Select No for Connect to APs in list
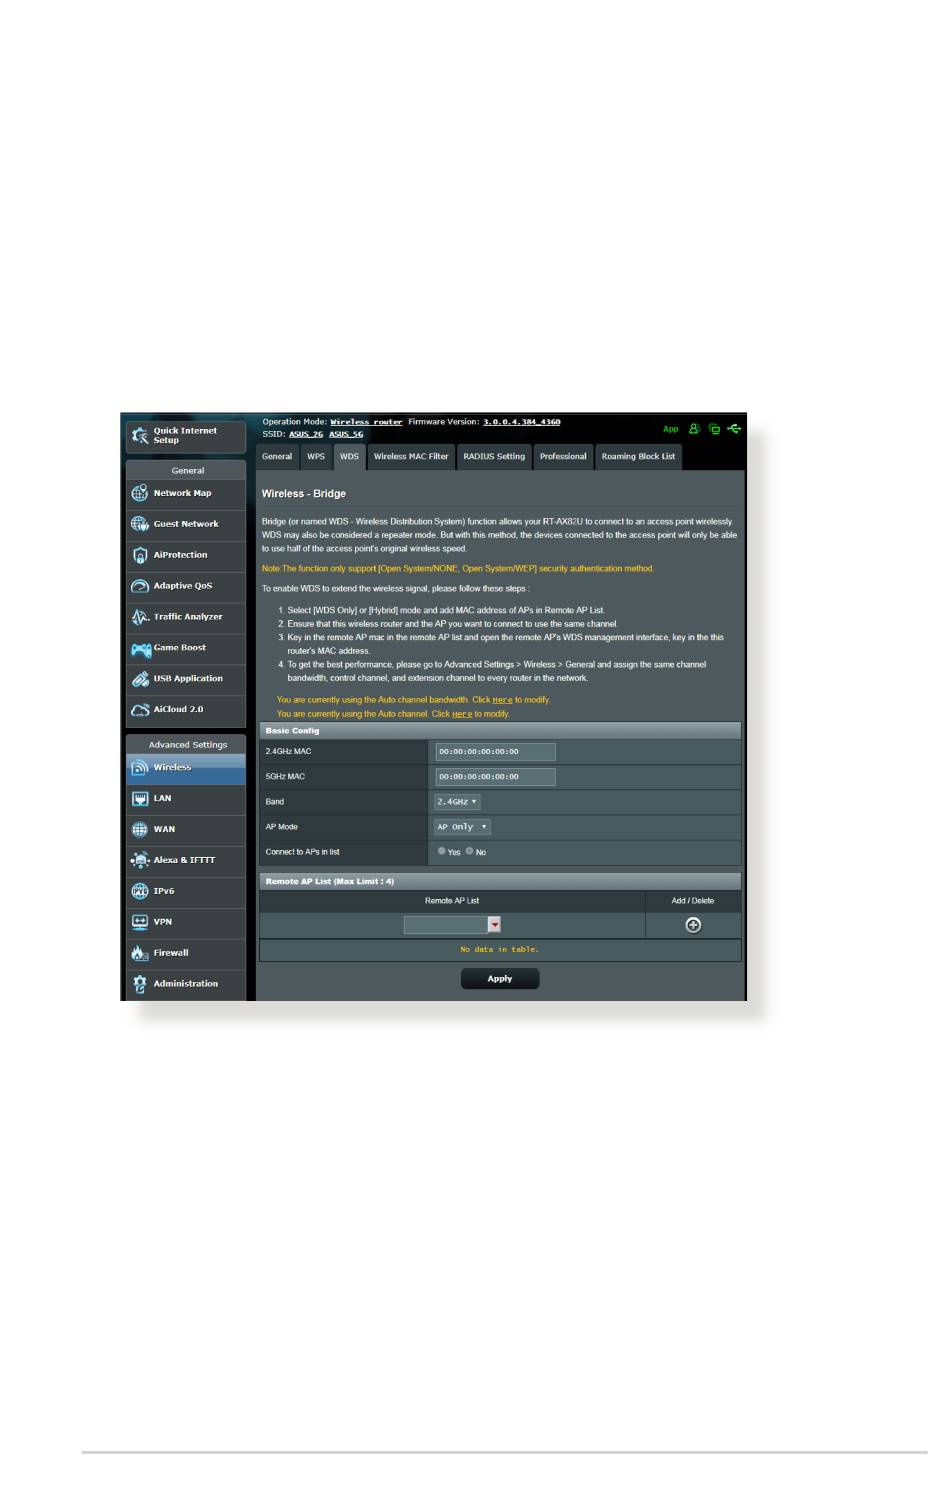This screenshot has width=950, height=1485. click(x=469, y=851)
